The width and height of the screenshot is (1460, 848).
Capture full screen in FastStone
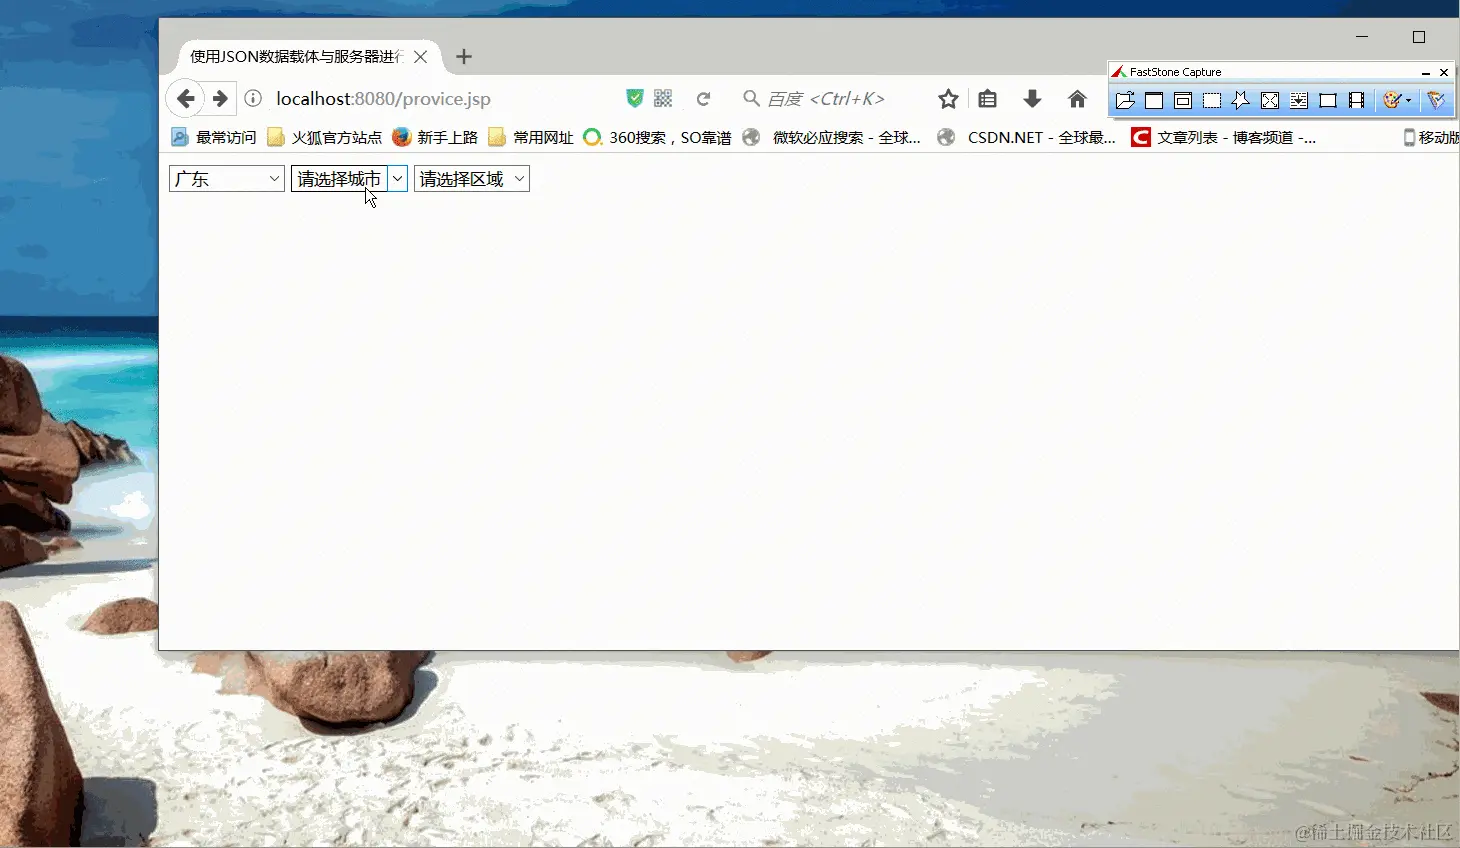(x=1270, y=100)
